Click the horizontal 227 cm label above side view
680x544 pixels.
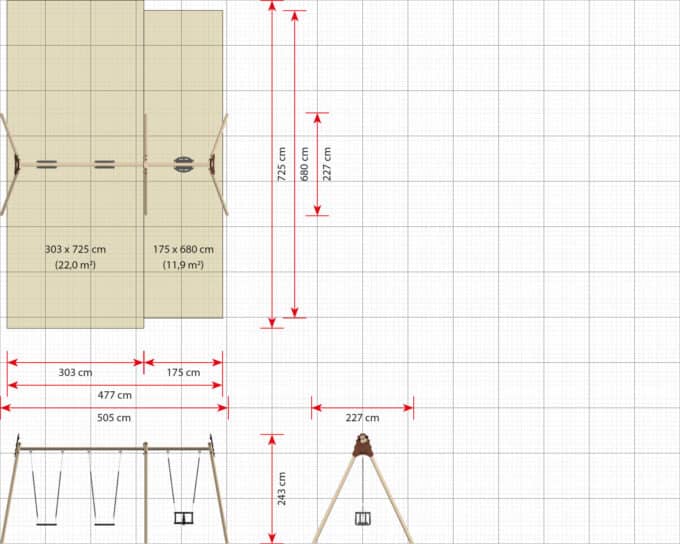(x=362, y=418)
